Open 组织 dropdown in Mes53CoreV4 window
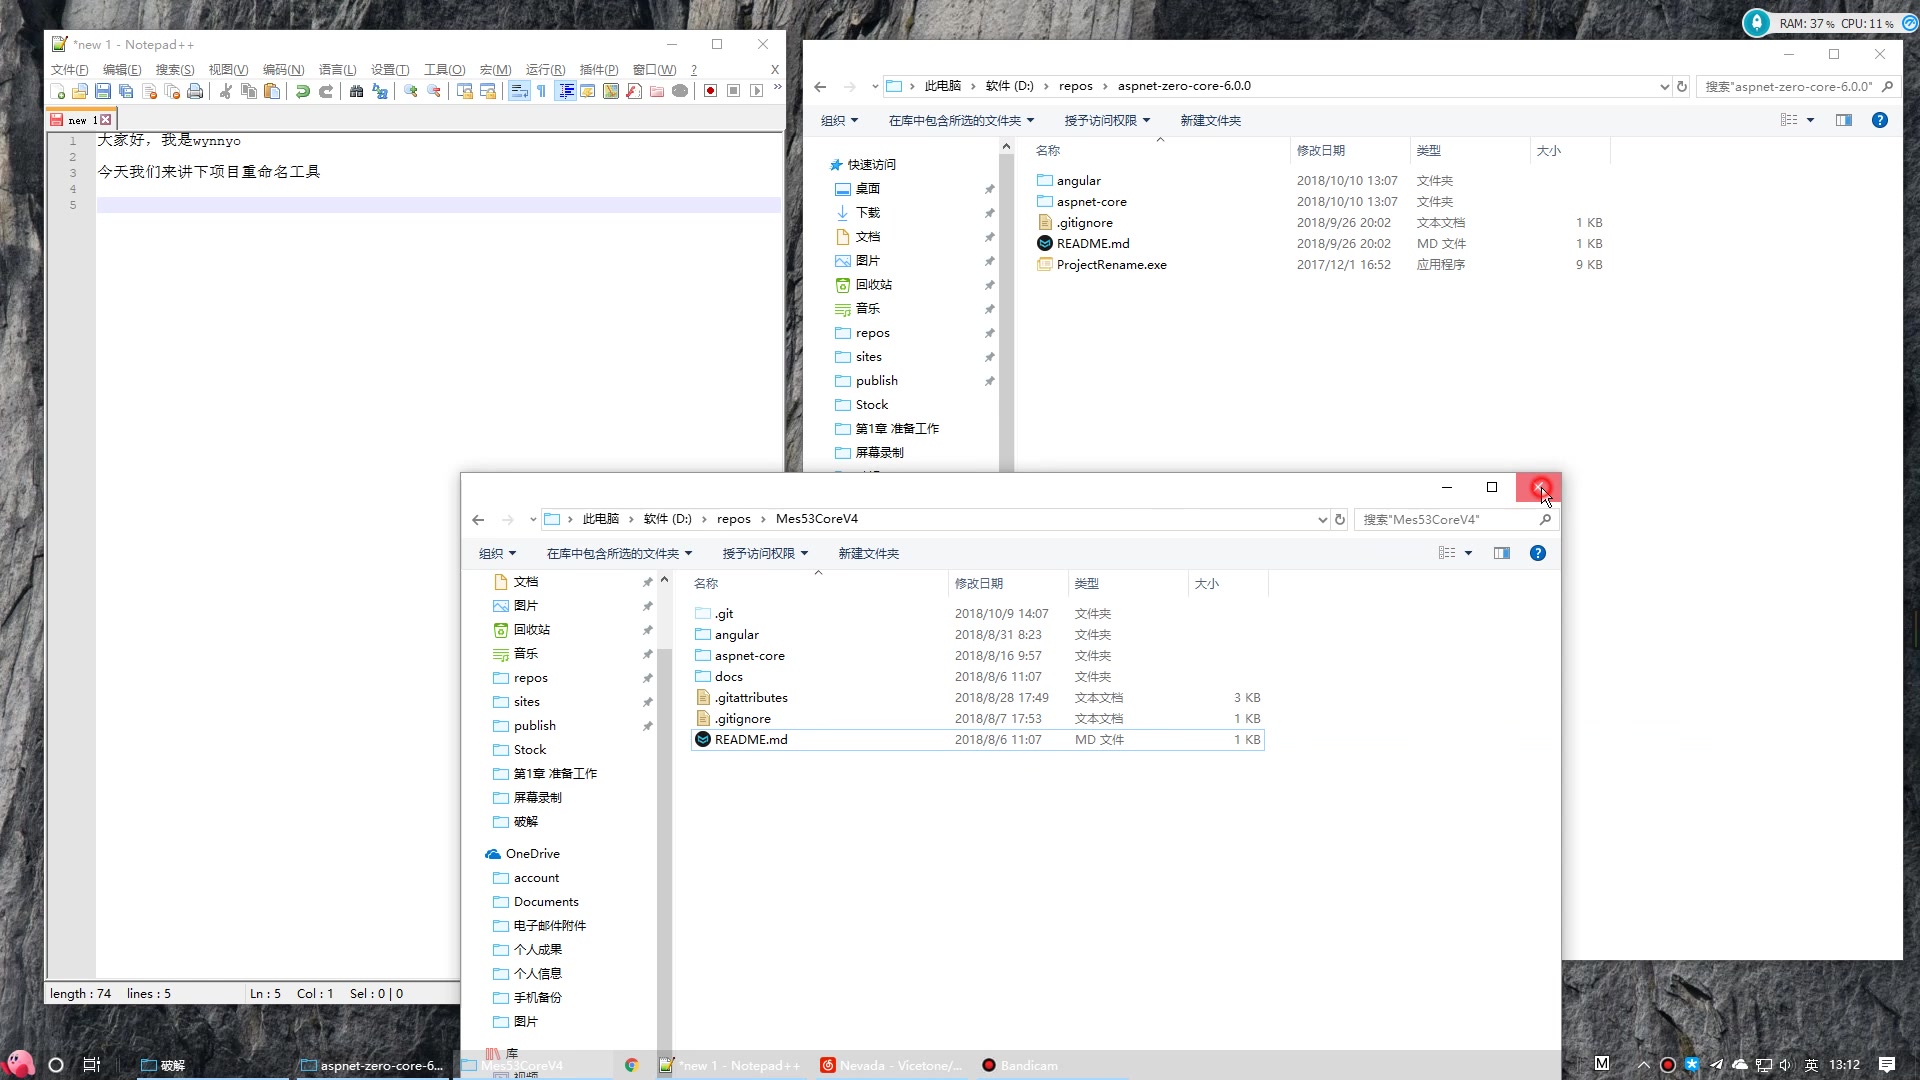This screenshot has height=1080, width=1920. click(x=498, y=553)
